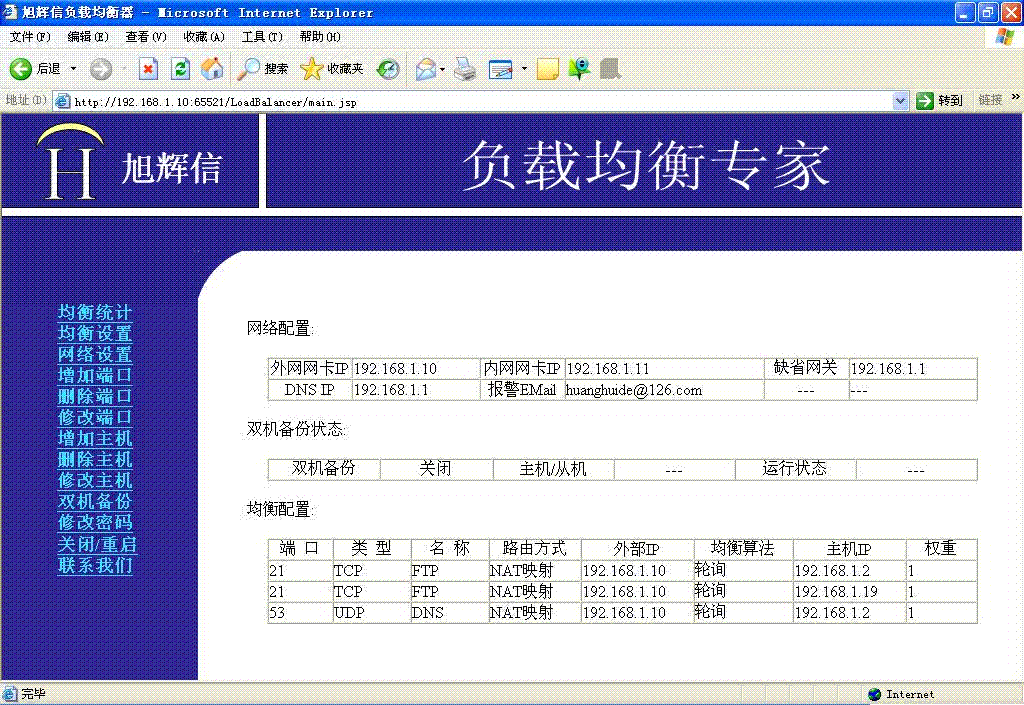Screen dimensions: 1024x705
Task: Click the 缺省网关 label cell
Action: [806, 368]
